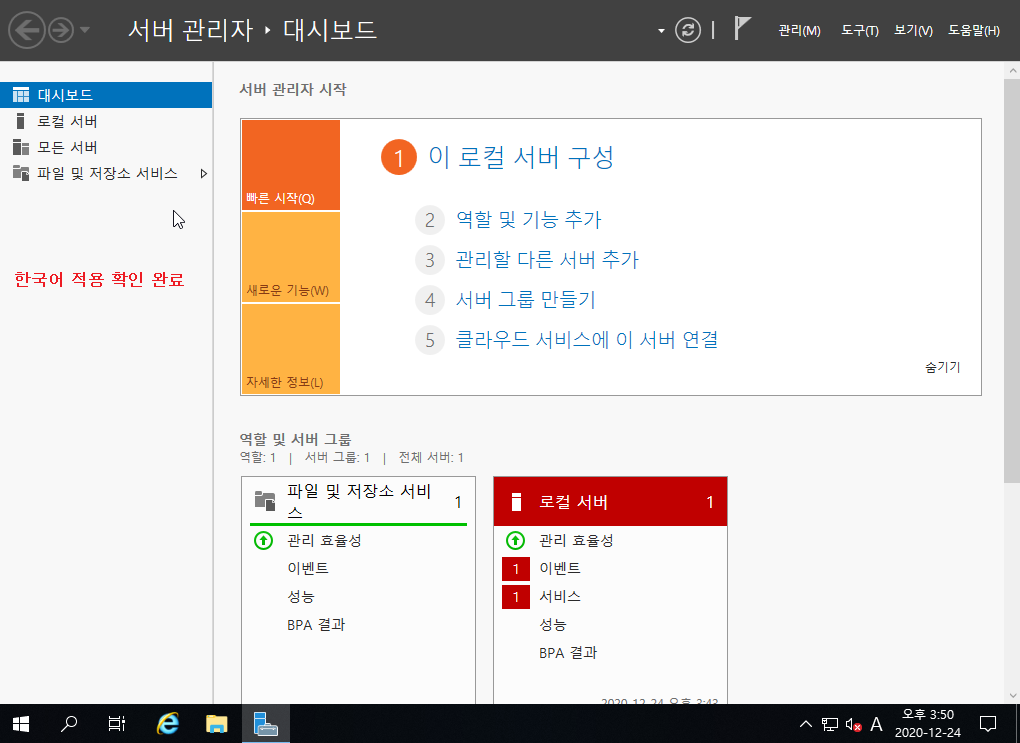Open 클라우드 서비스에 이 서버 연결 link

587,340
